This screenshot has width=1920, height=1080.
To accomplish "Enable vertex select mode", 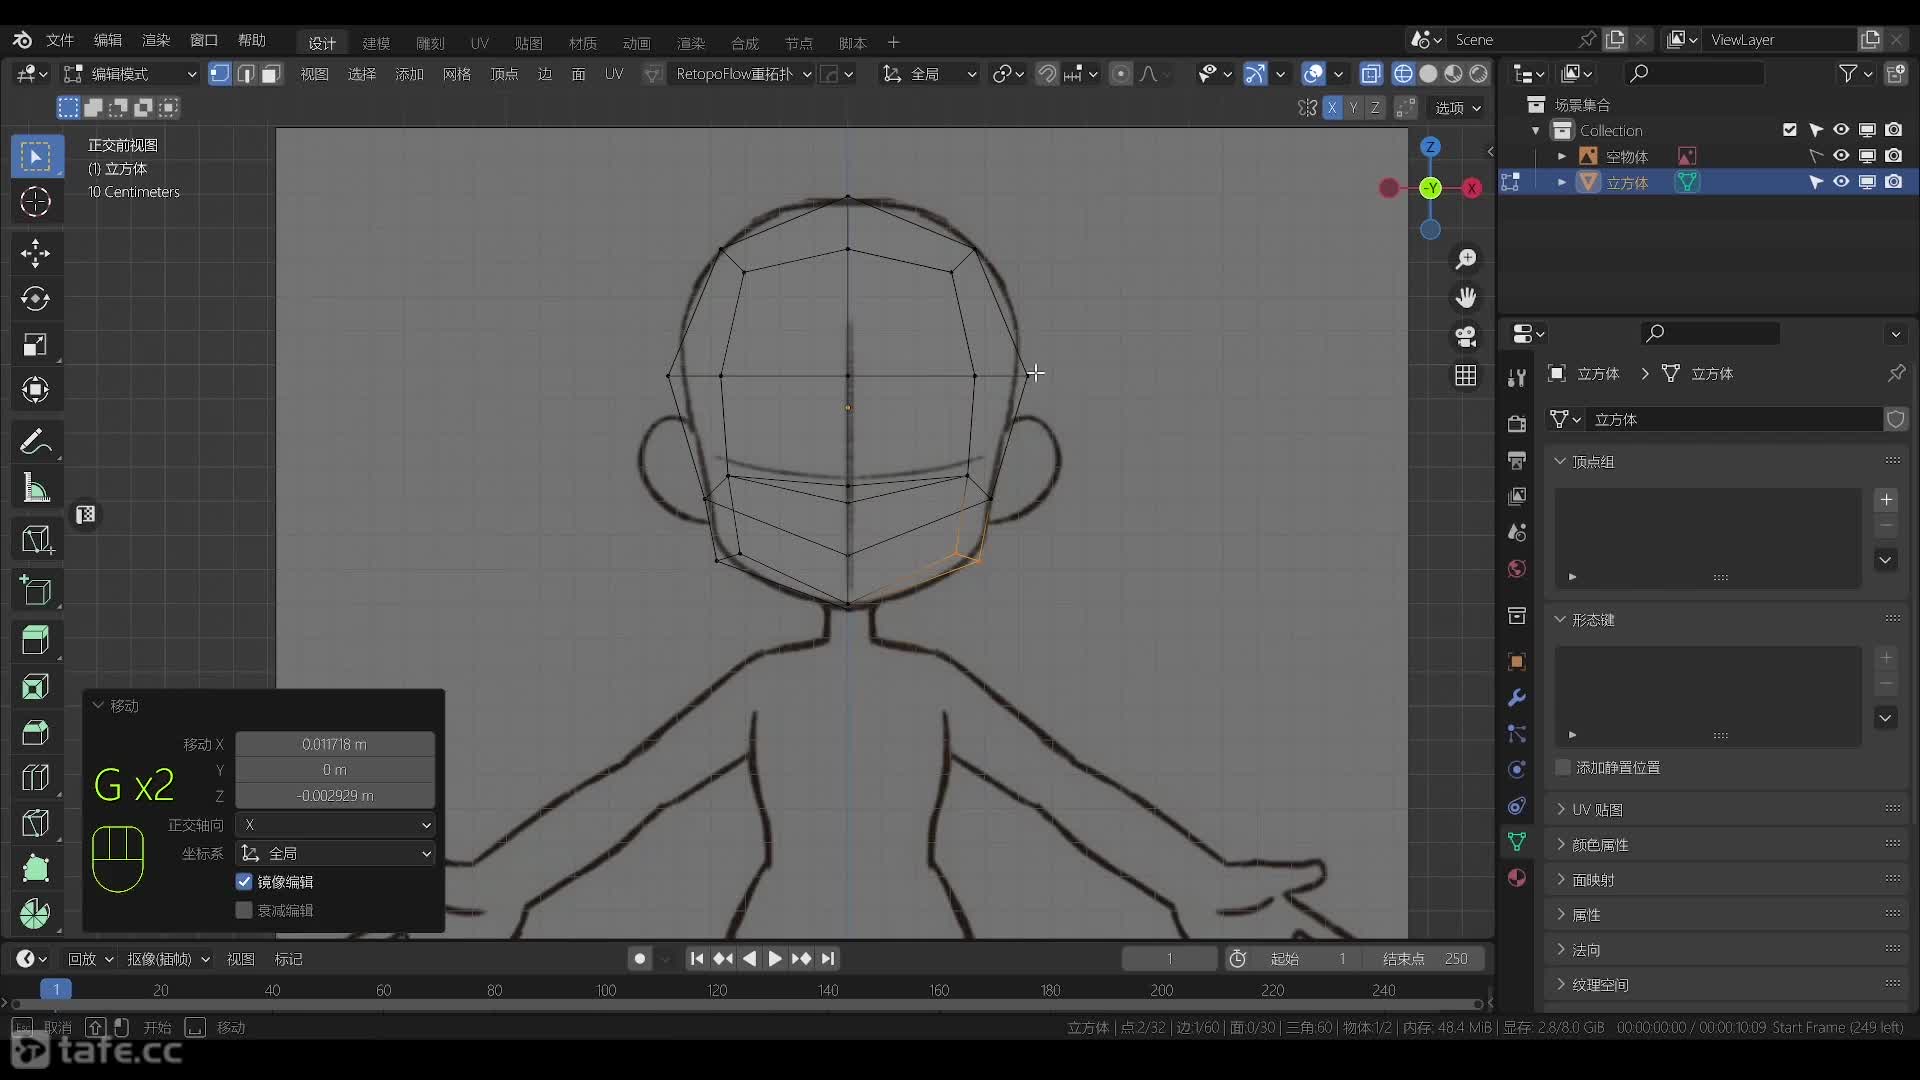I will (x=220, y=74).
